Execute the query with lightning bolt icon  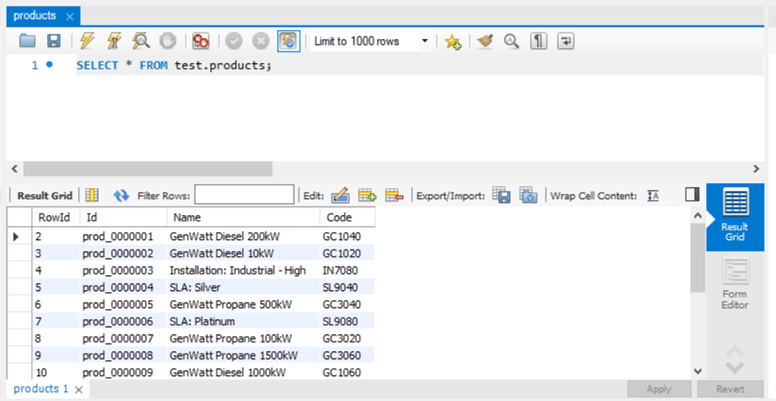point(87,41)
